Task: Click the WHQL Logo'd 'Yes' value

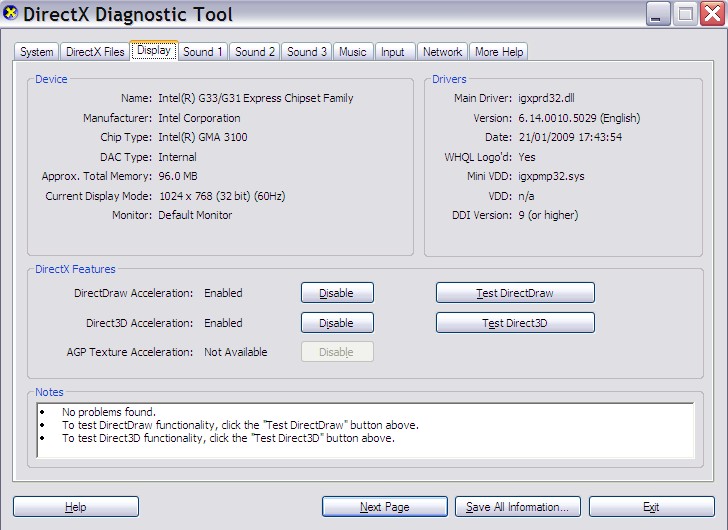Action: coord(527,157)
